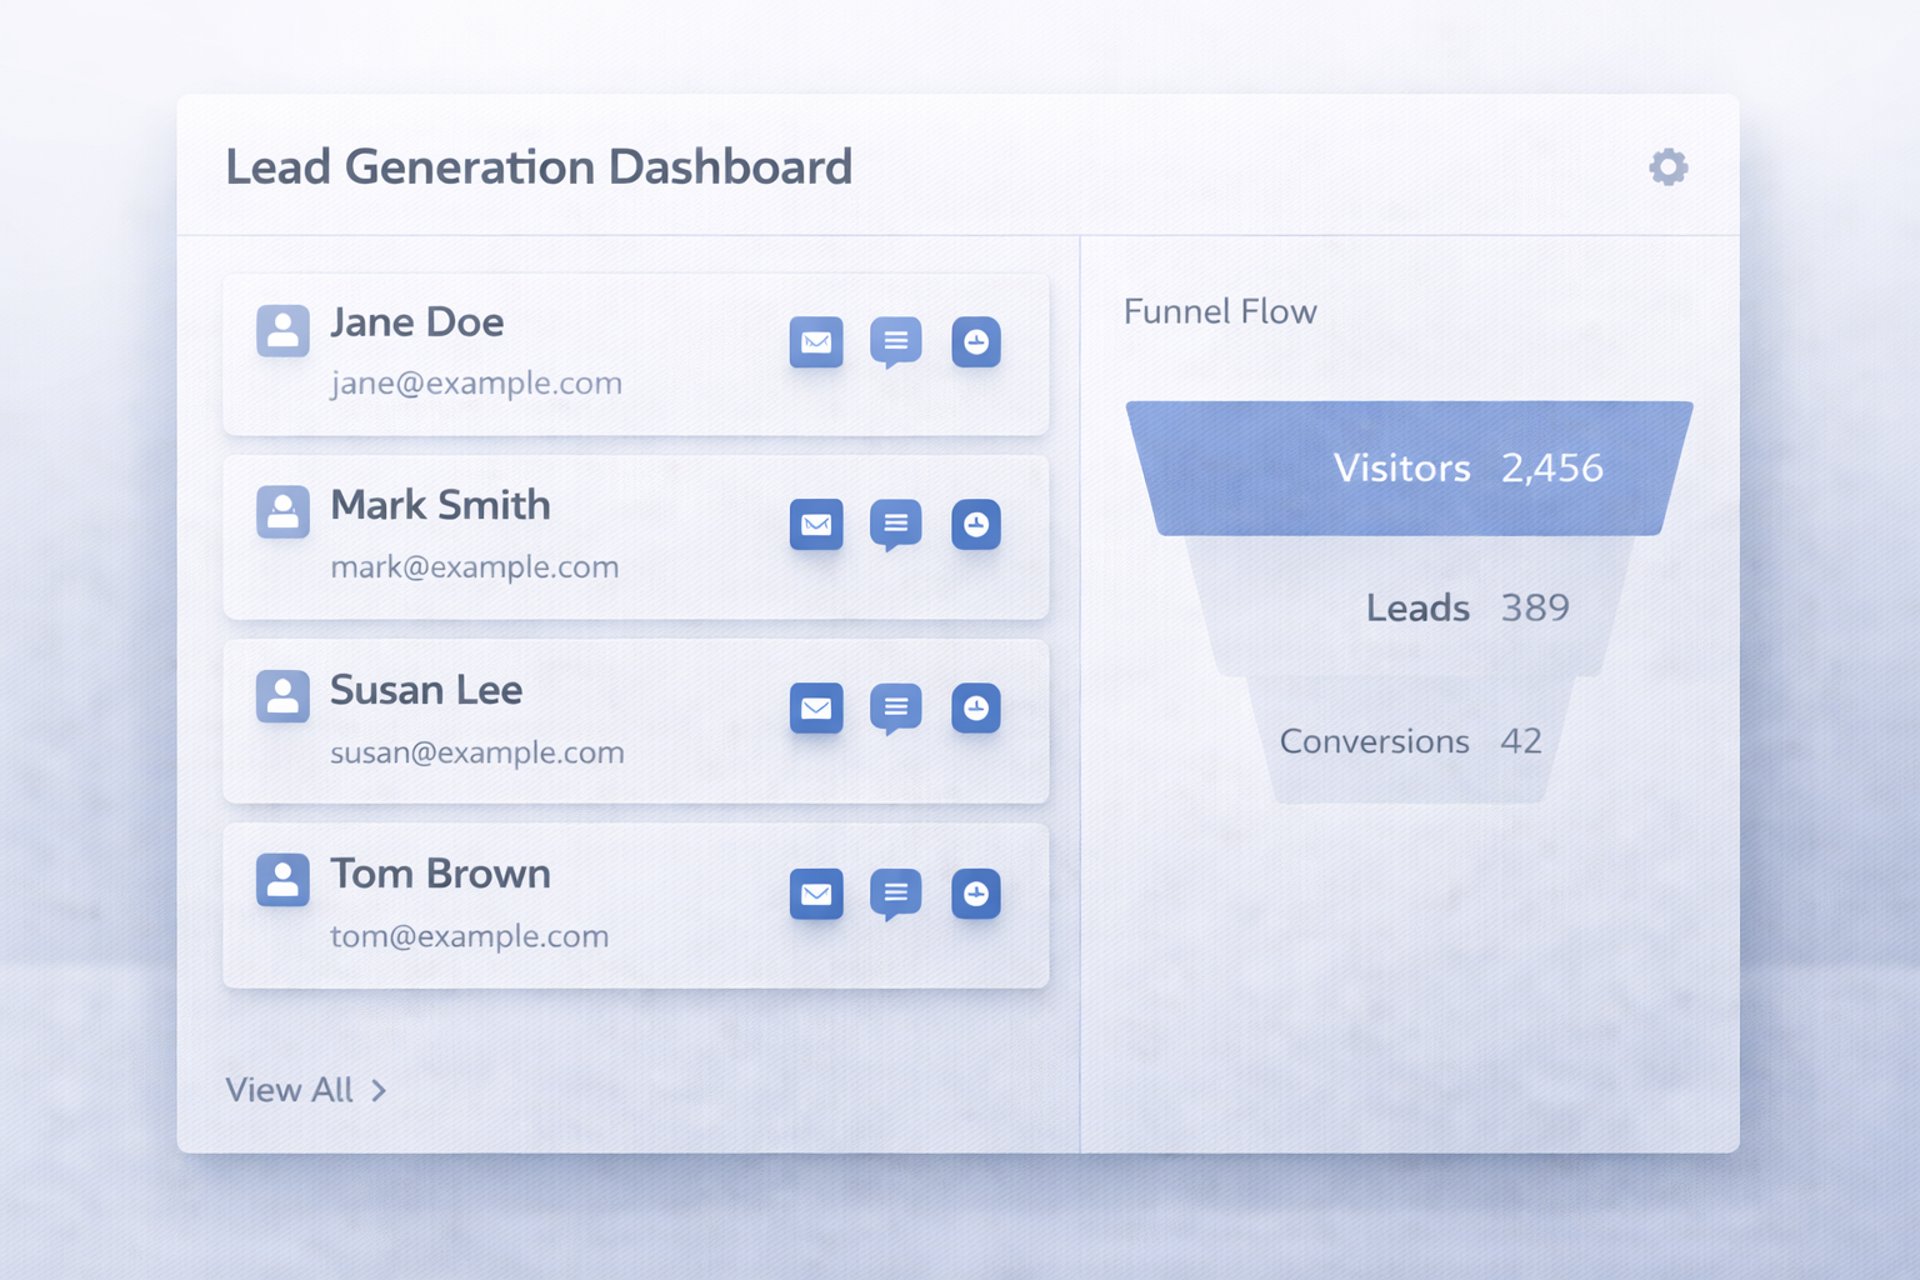Open chat message for Jane Doe
Viewport: 1920px width, 1280px height.
[x=895, y=342]
